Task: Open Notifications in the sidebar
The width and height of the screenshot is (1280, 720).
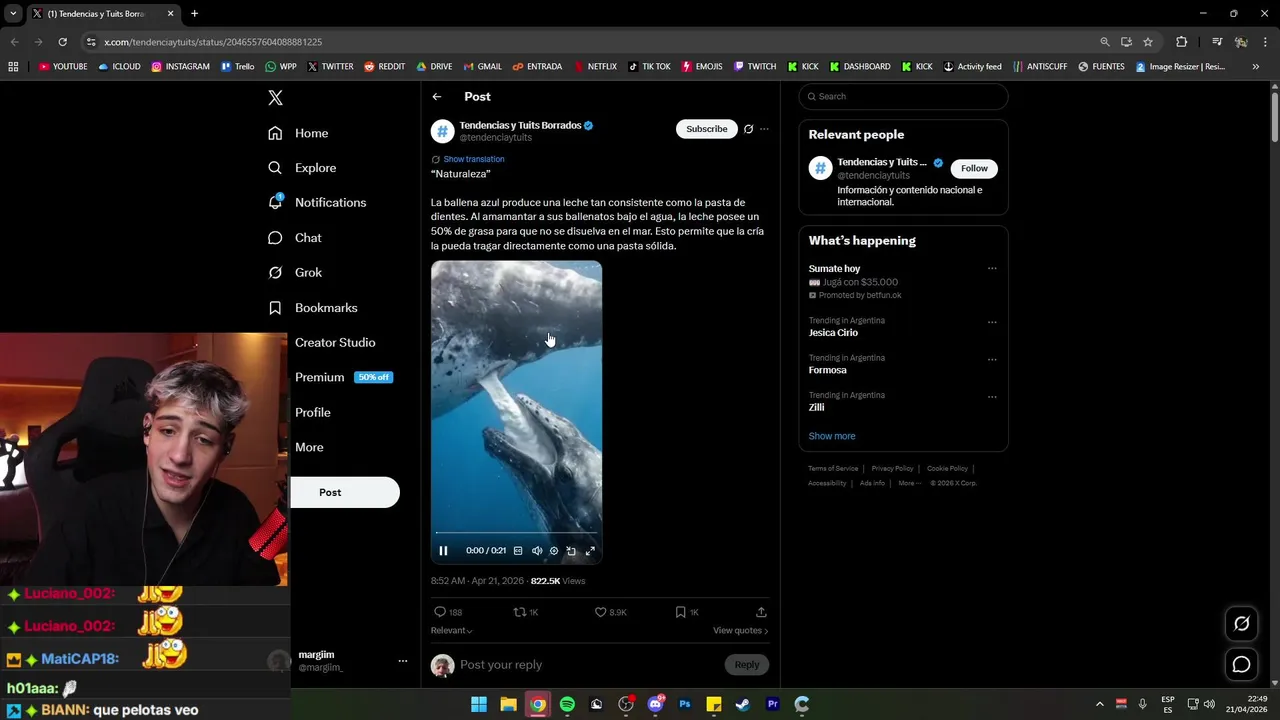Action: [317, 202]
